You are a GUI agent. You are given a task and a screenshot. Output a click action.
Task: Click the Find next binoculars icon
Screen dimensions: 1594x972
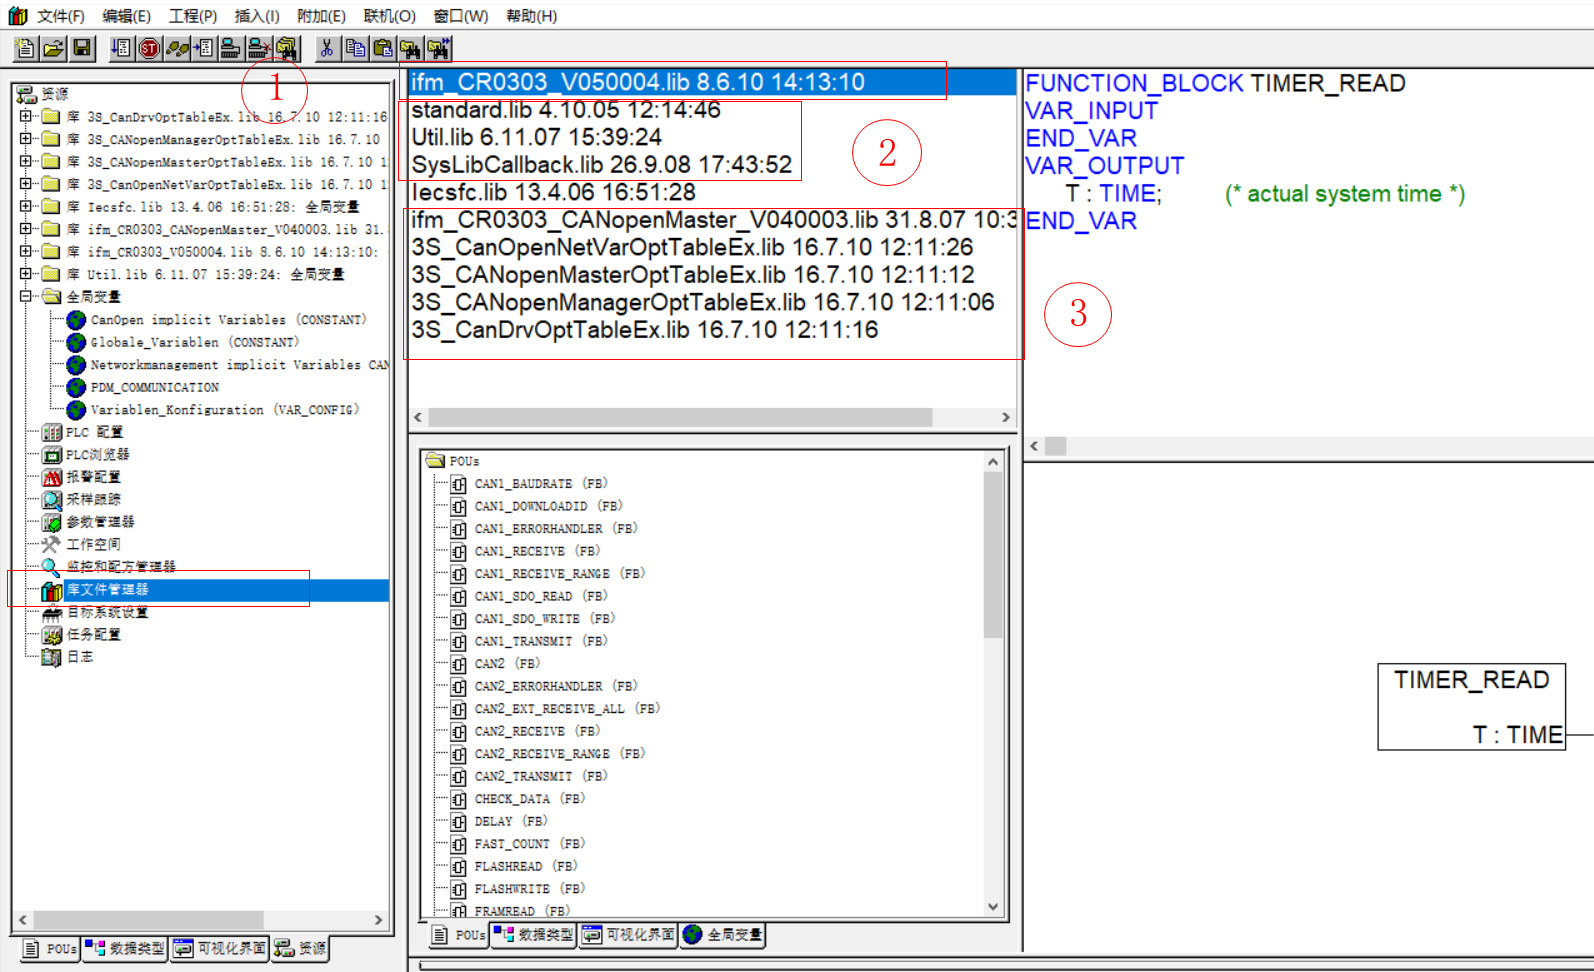(438, 48)
